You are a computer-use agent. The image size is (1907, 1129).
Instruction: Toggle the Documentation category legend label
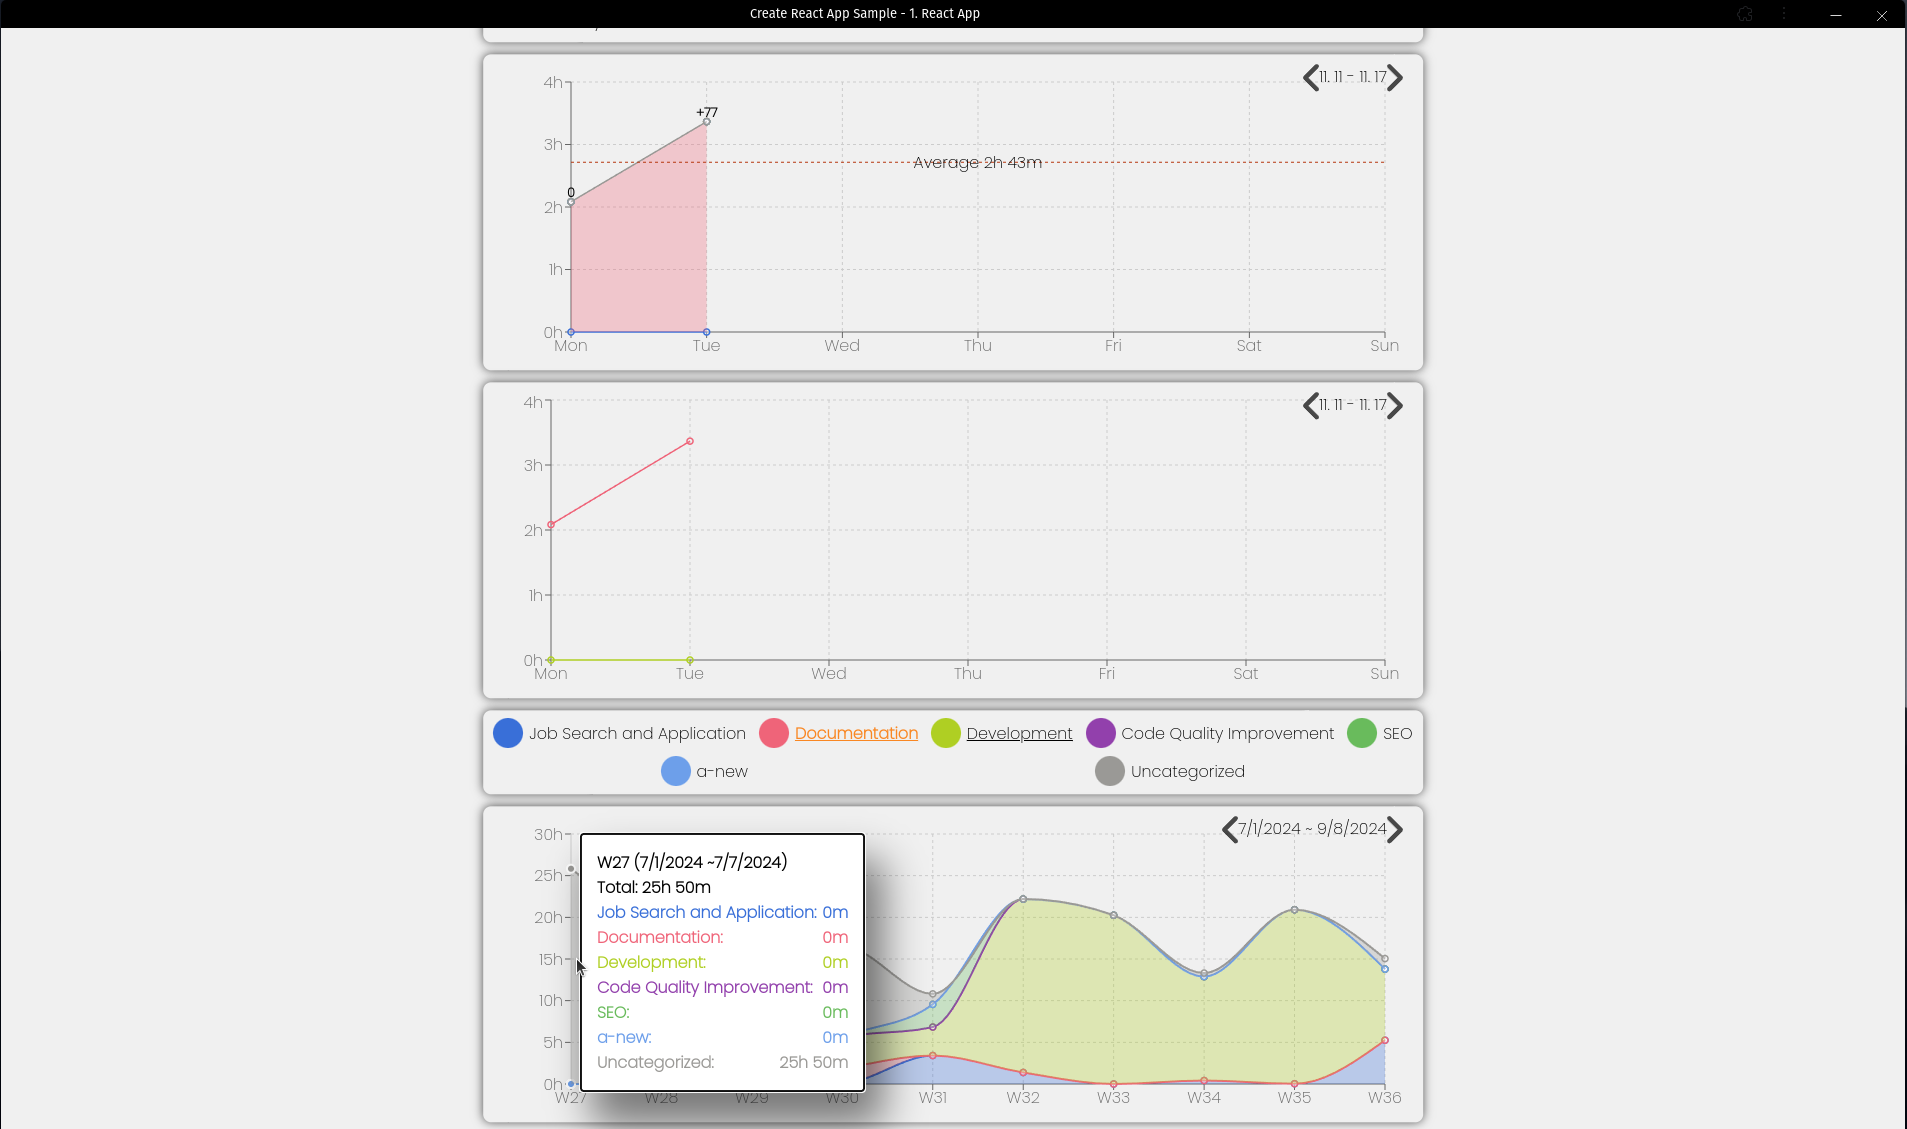856,733
